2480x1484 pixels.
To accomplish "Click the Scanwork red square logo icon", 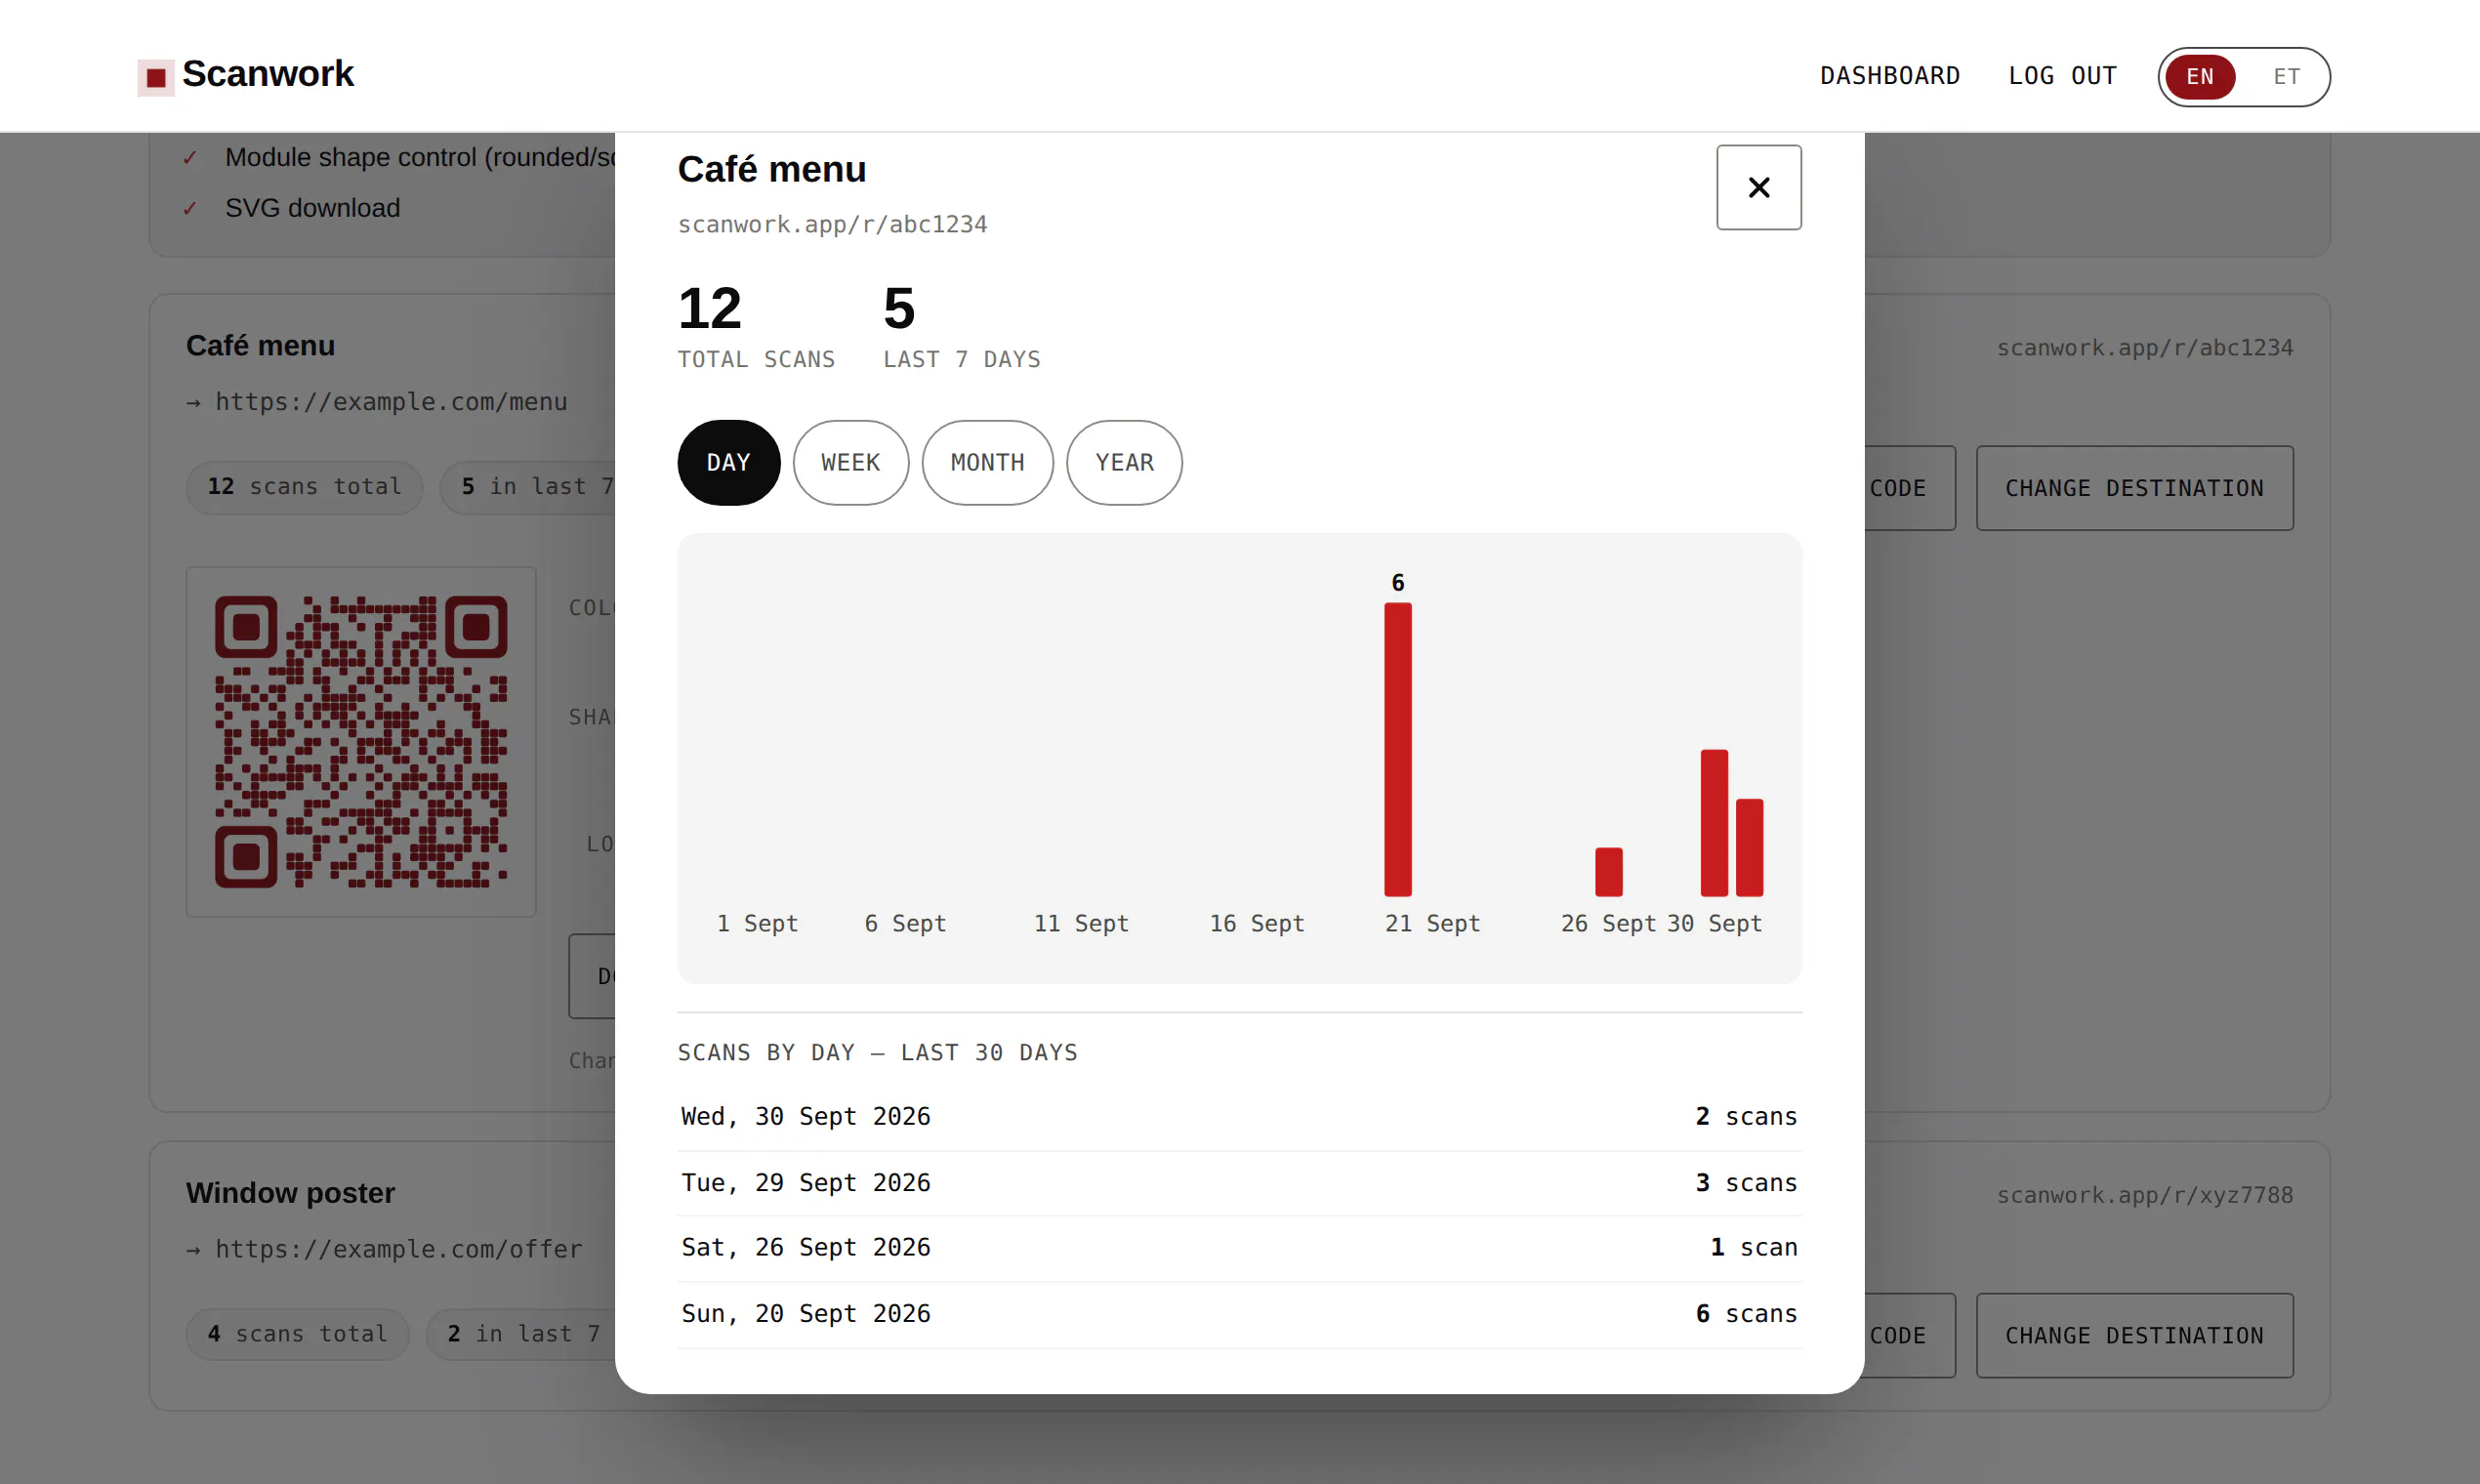I will pos(156,77).
